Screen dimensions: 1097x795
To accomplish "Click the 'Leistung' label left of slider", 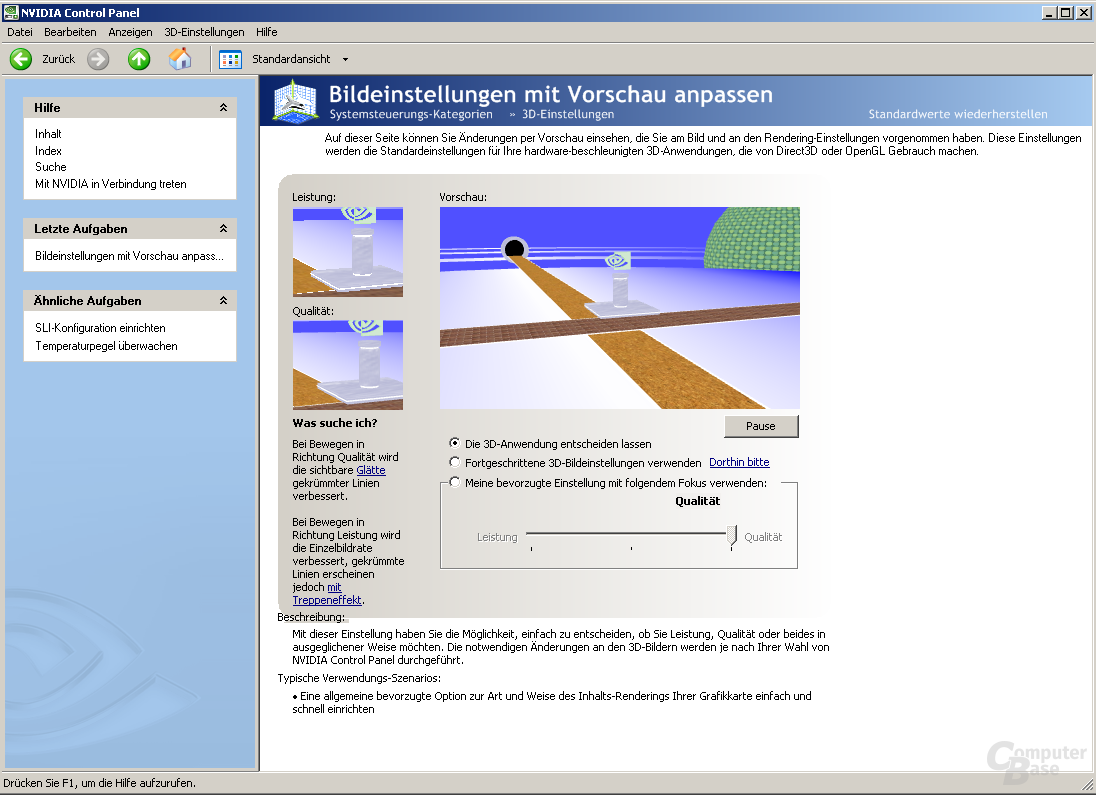I will 497,537.
